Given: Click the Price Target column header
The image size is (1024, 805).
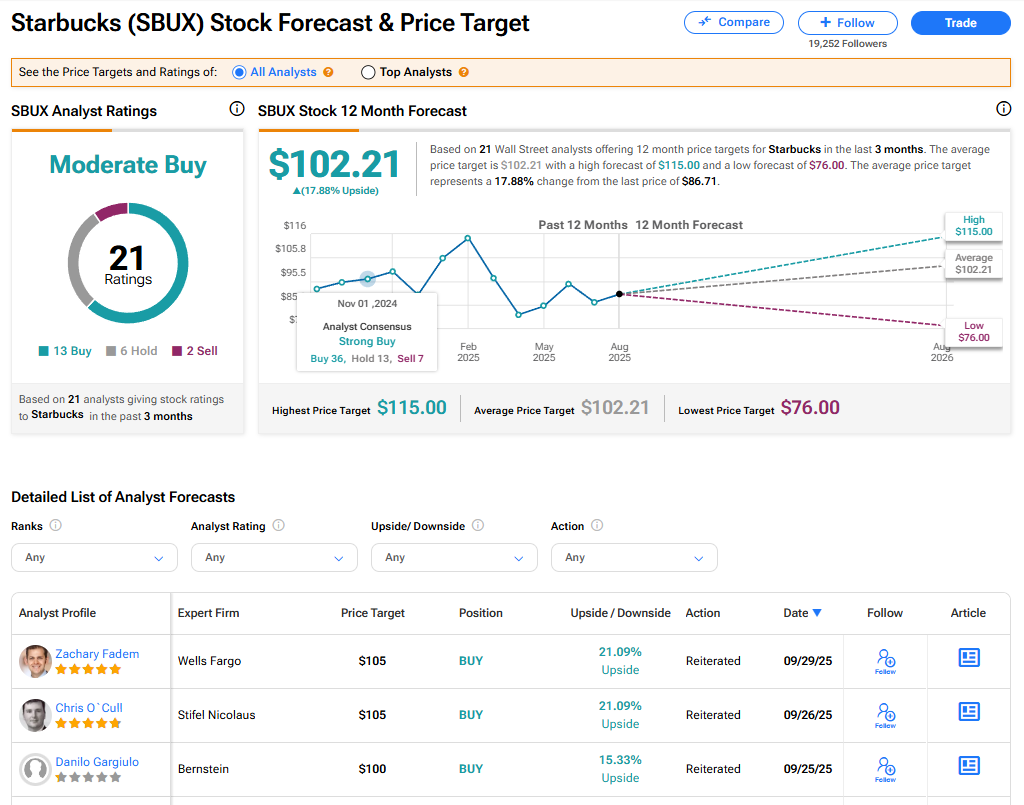Looking at the screenshot, I should point(372,613).
